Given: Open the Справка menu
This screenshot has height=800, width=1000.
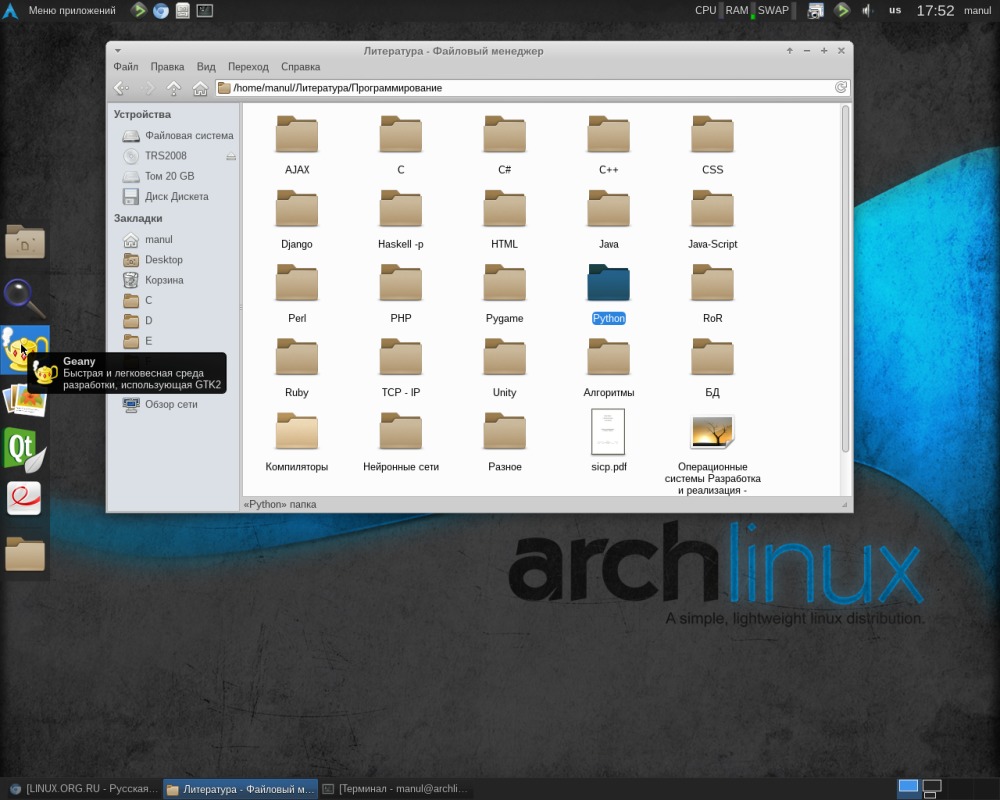Looking at the screenshot, I should (300, 66).
